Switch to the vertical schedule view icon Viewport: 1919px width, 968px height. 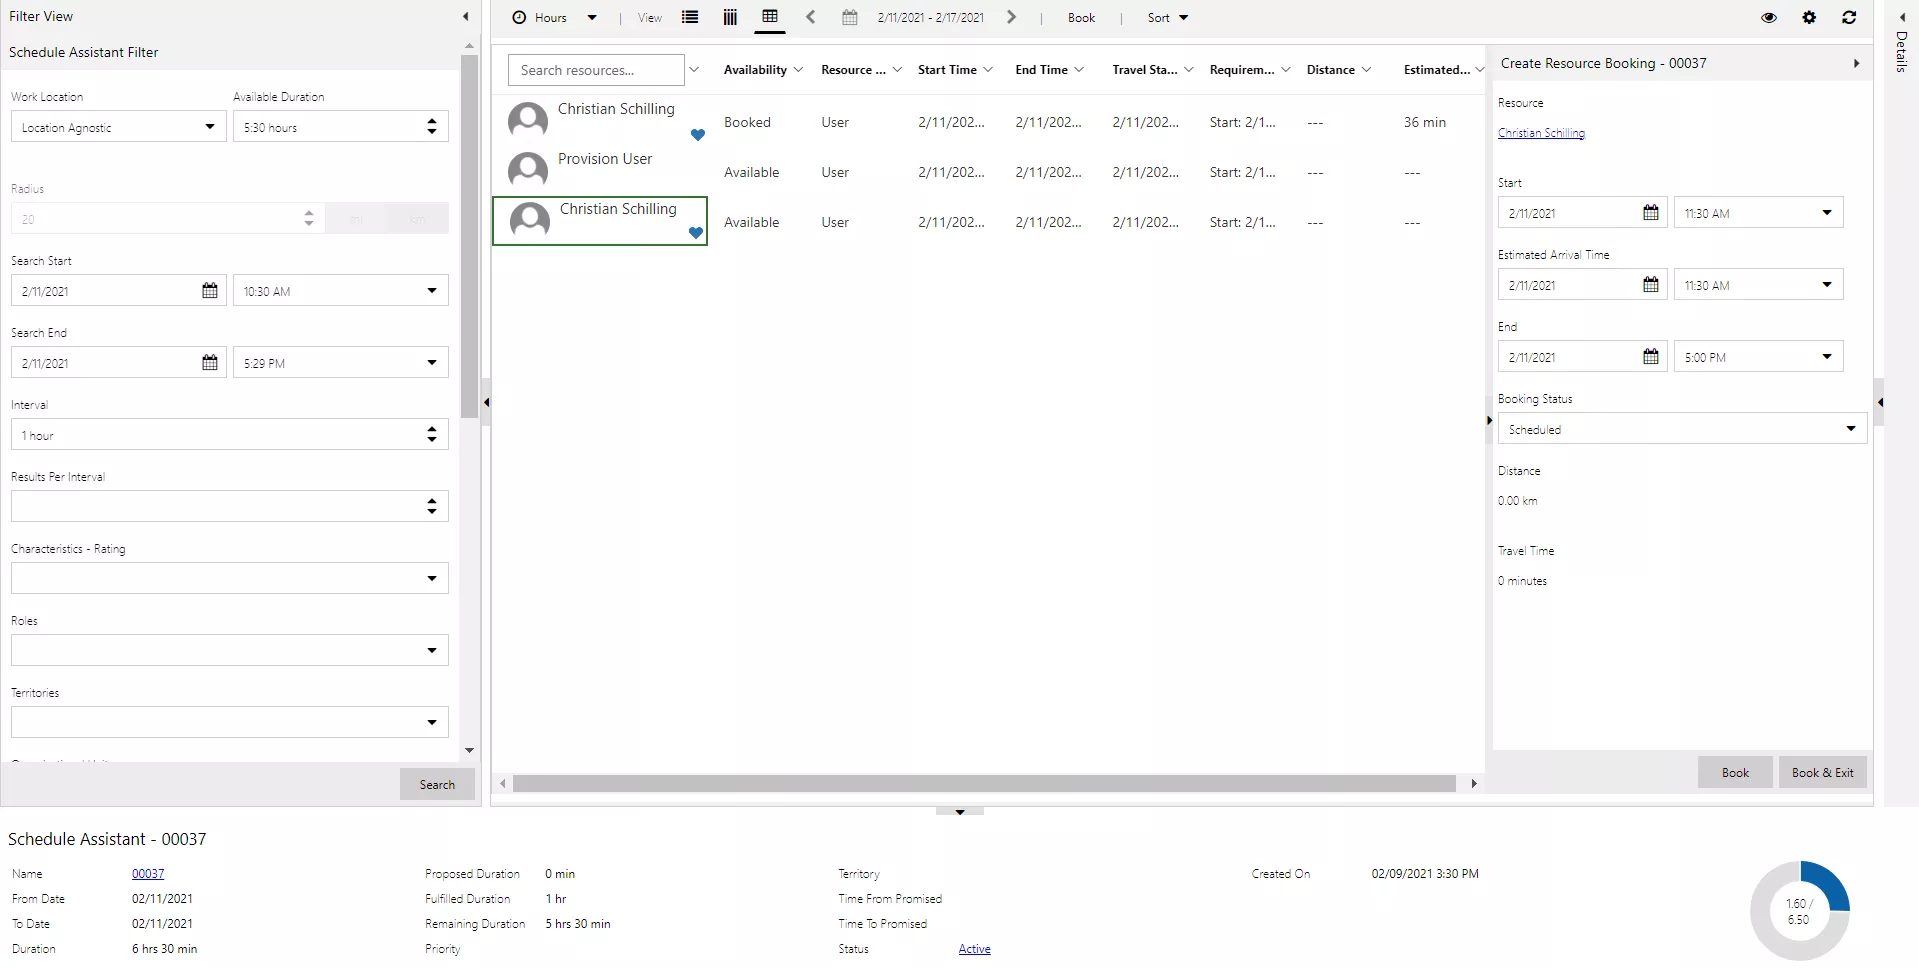click(730, 17)
